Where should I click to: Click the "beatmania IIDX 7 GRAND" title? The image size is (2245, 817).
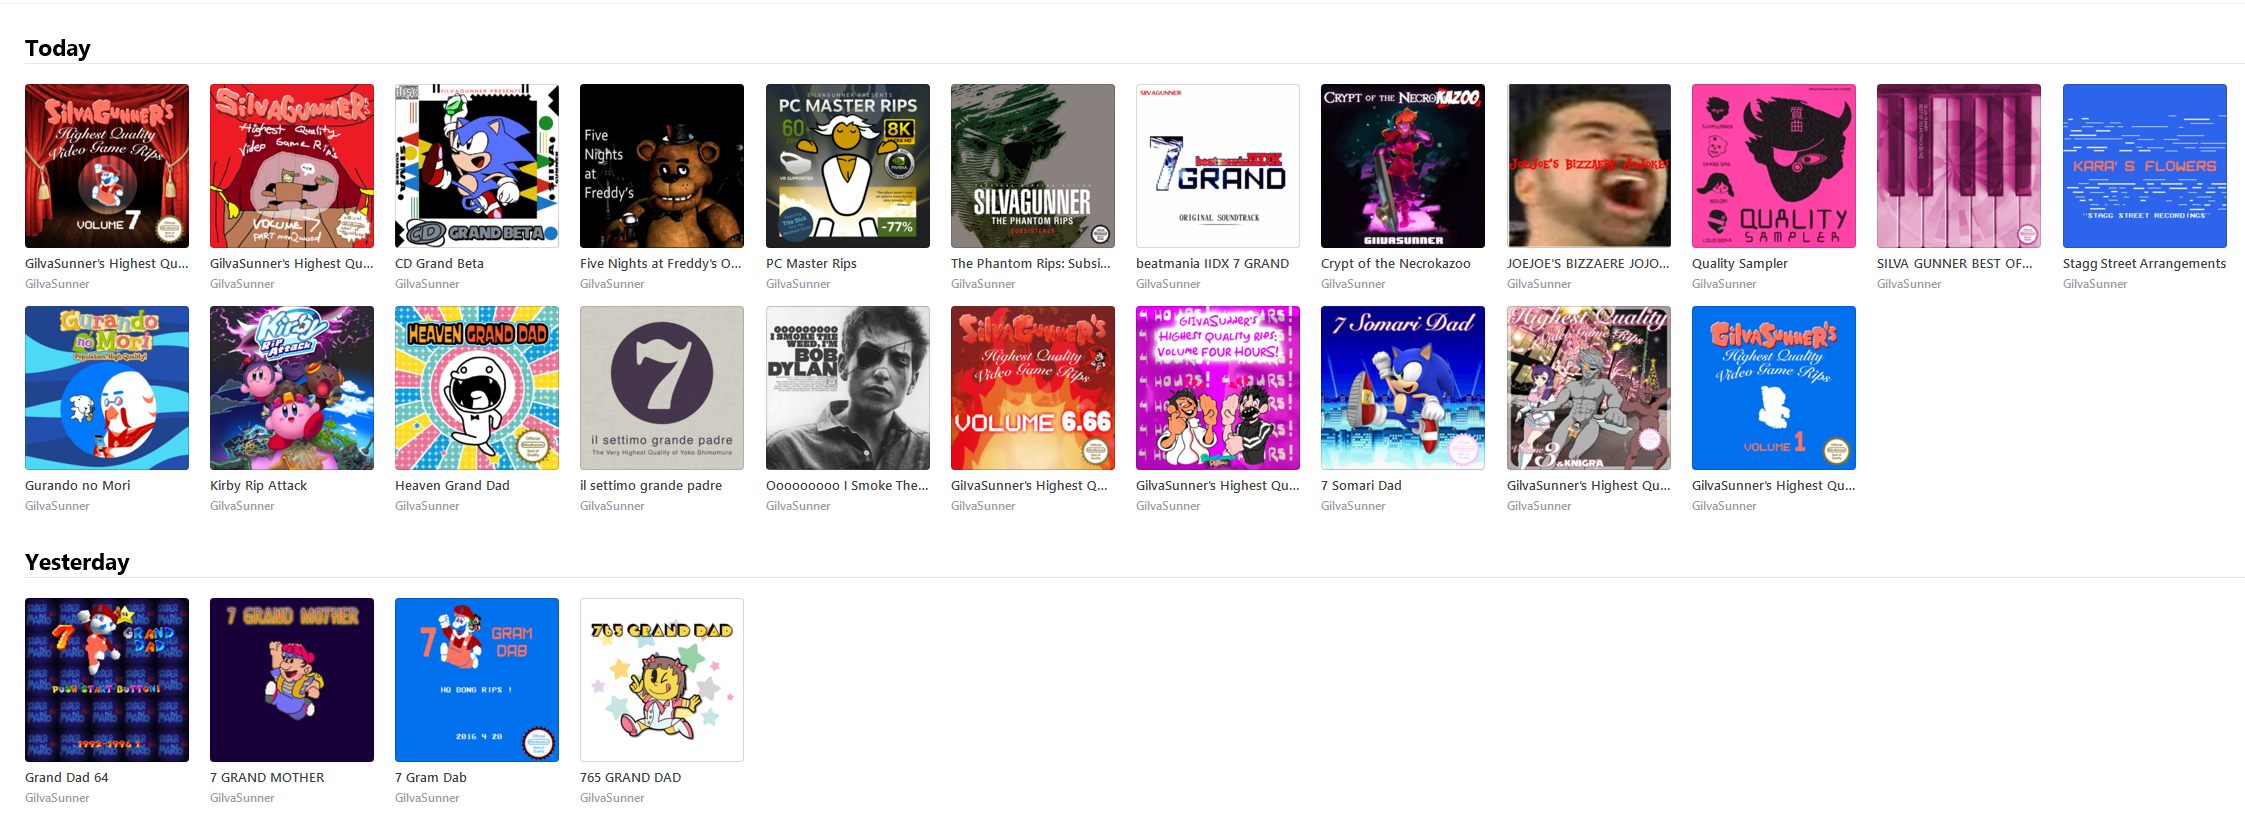[1212, 264]
